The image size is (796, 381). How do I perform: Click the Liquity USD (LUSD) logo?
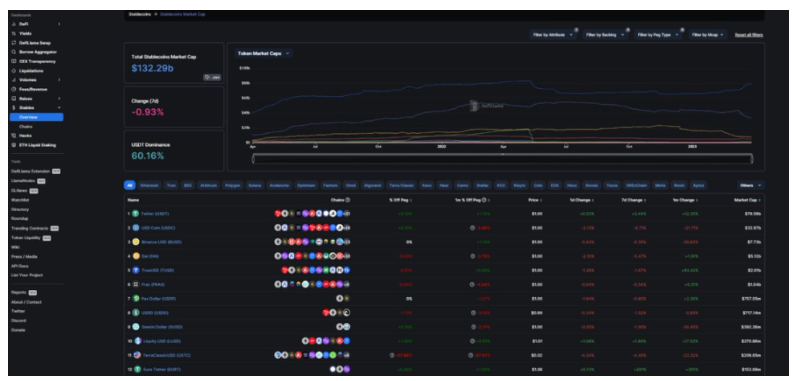point(138,341)
